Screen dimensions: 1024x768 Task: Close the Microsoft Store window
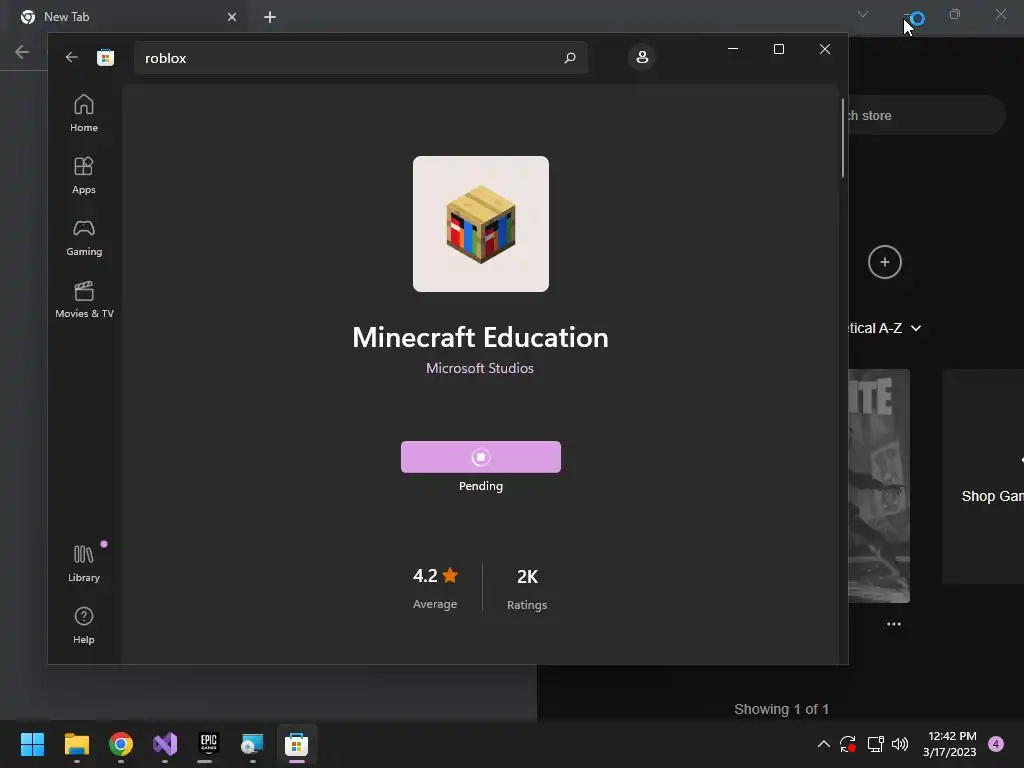click(x=825, y=49)
